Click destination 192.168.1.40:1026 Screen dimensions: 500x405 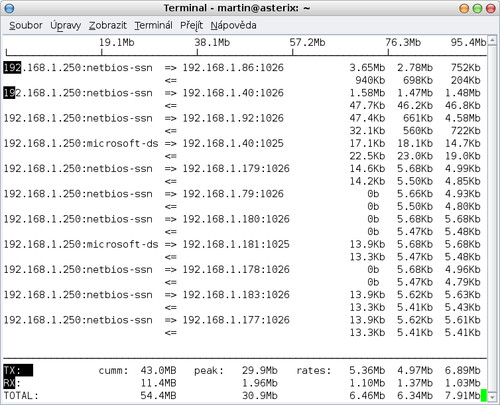point(233,93)
